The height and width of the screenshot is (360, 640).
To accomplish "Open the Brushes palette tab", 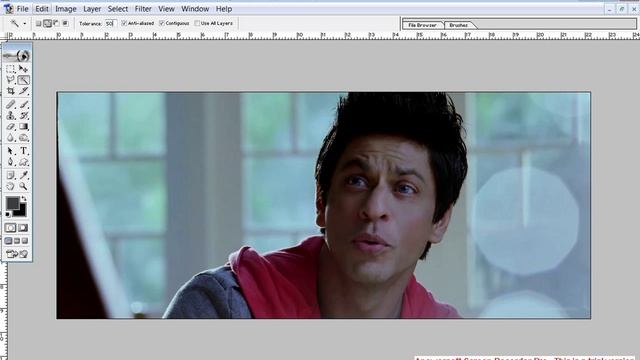I will (x=459, y=25).
